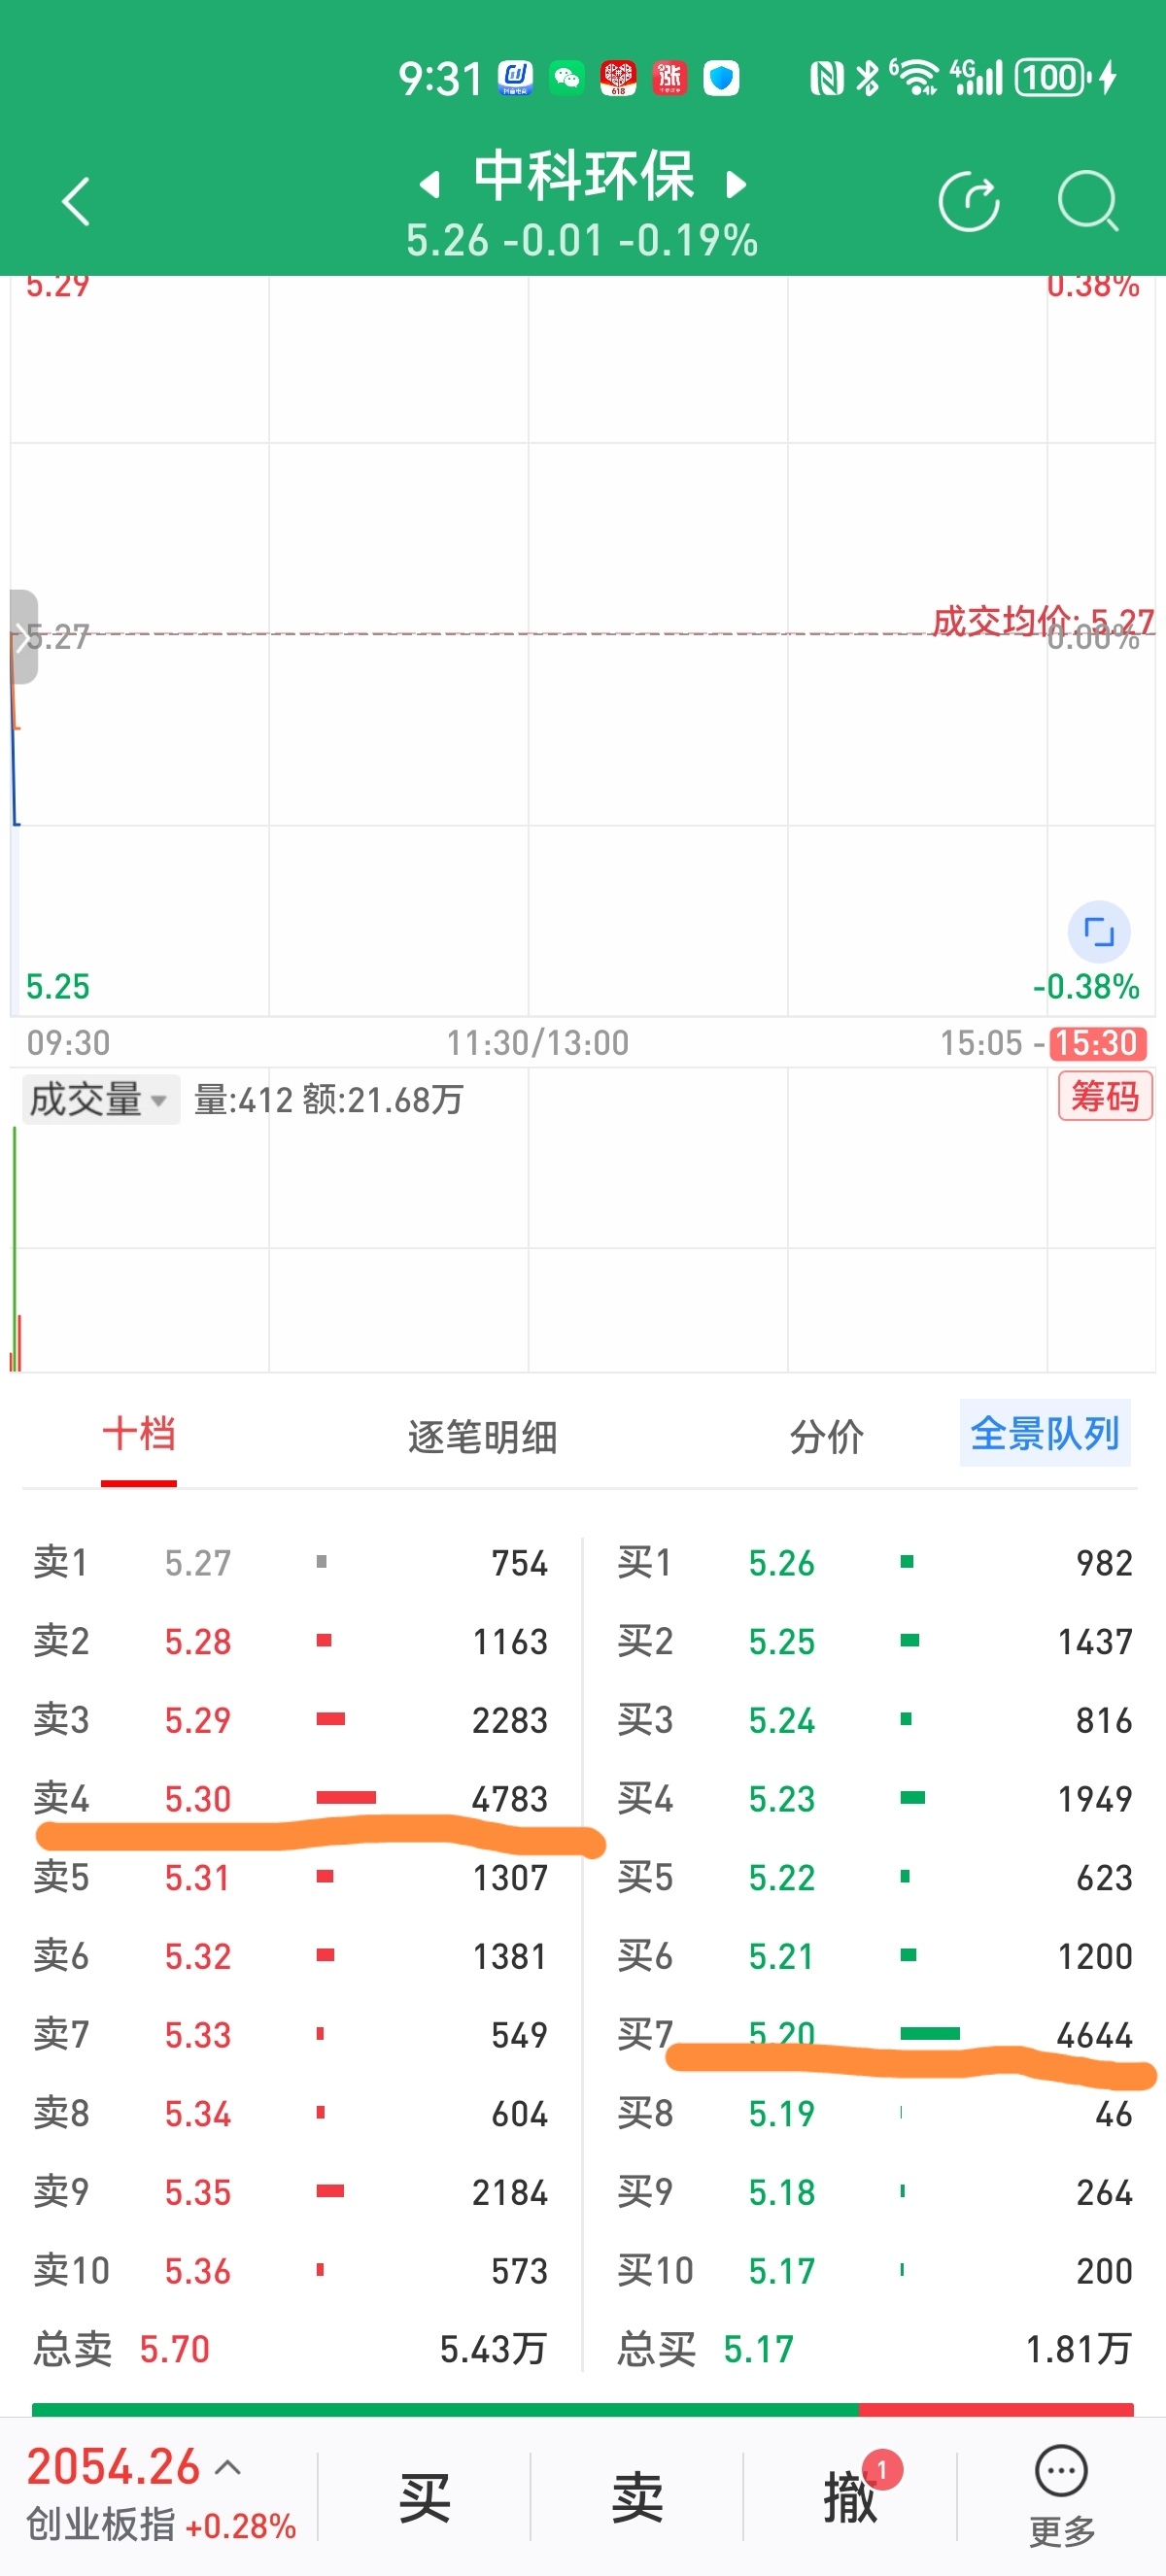Switch to 逐笔明细 tab
Image resolution: width=1166 pixels, height=2576 pixels.
point(482,1436)
